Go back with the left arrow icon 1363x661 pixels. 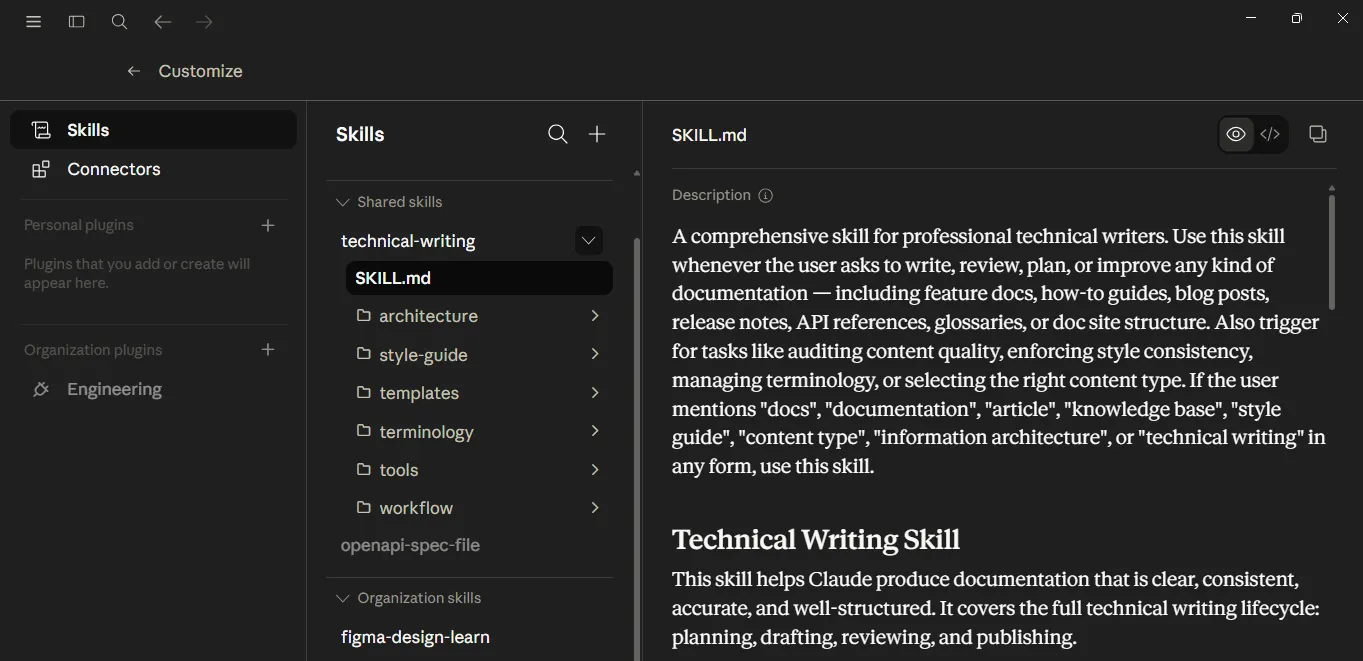click(x=163, y=21)
